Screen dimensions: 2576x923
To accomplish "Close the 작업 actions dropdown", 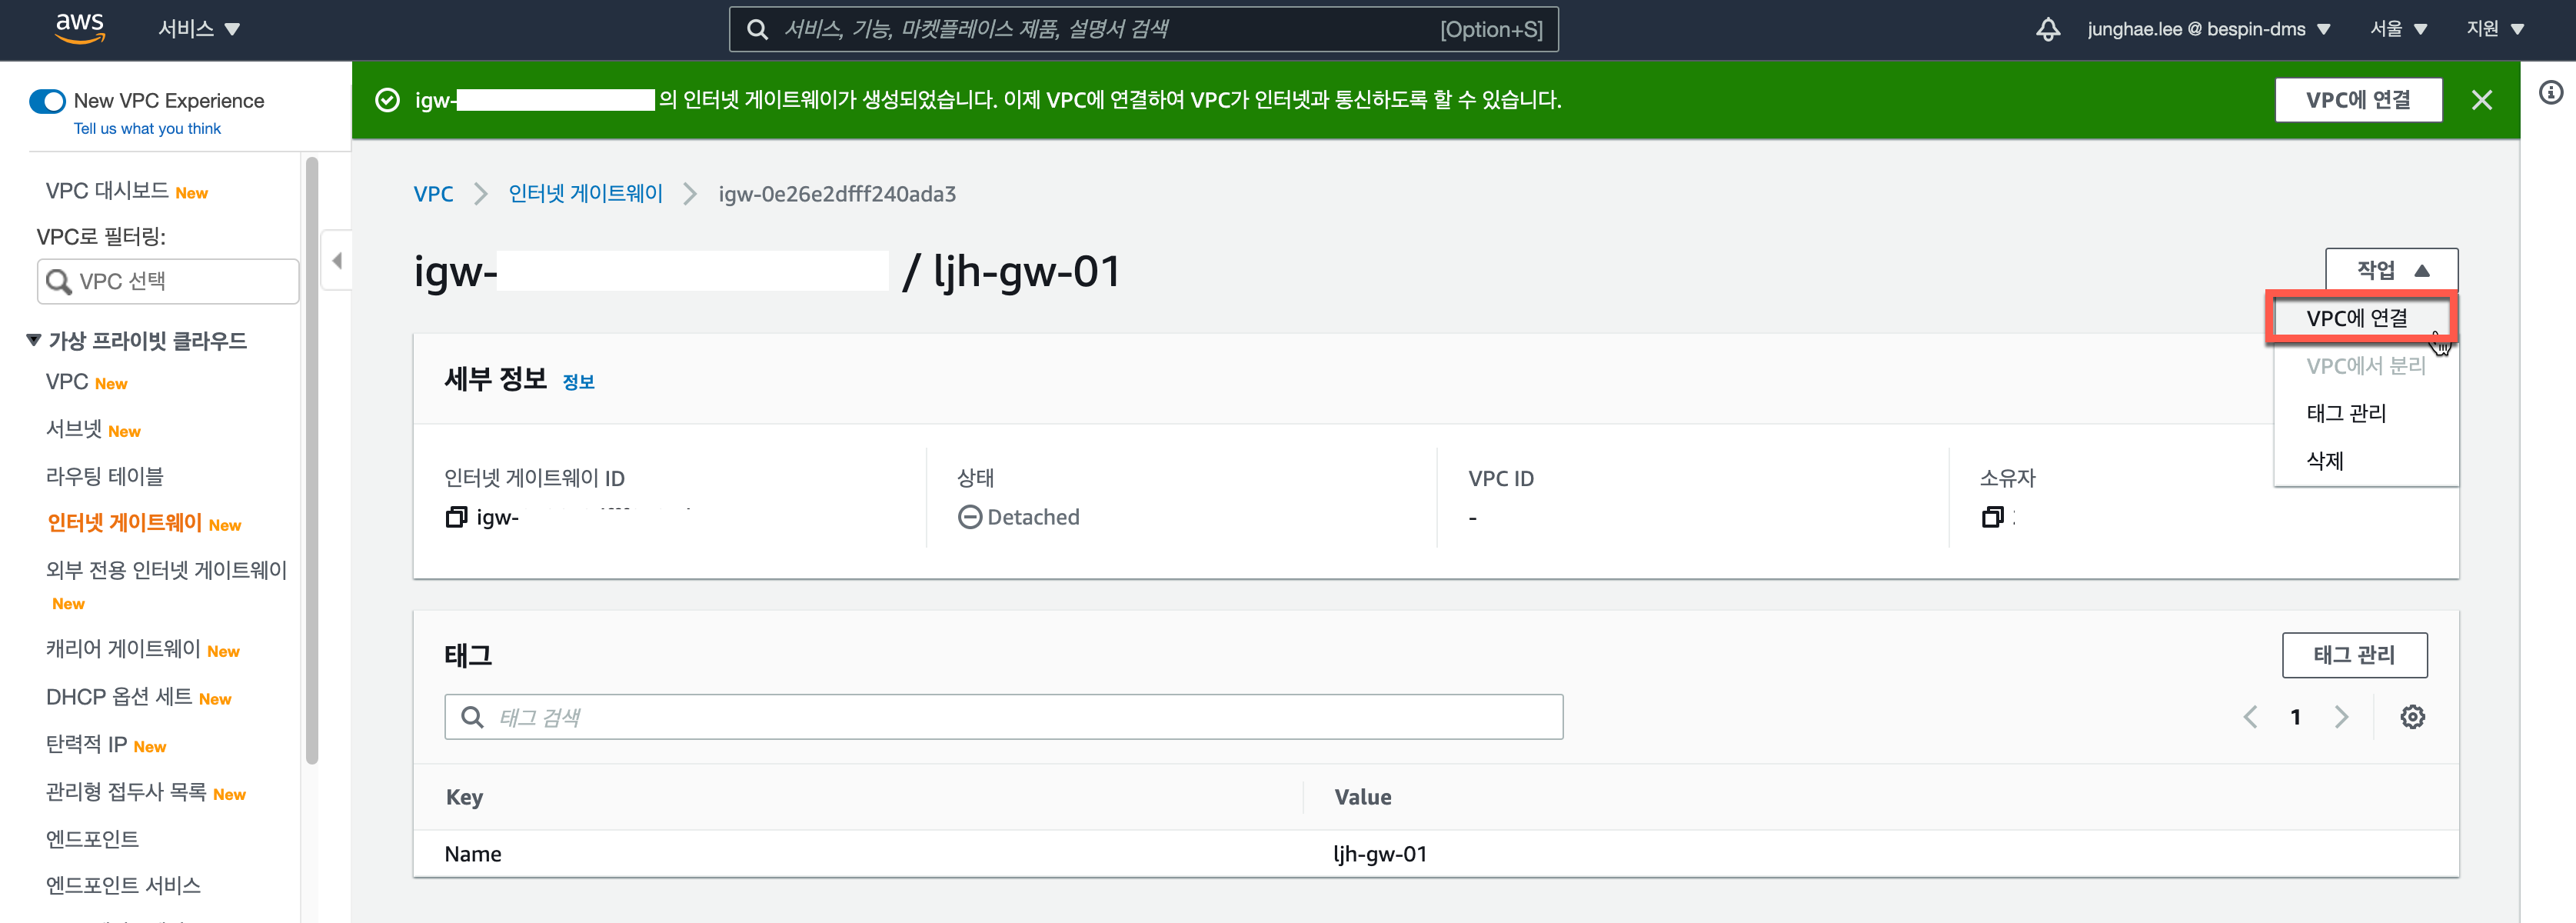I will [x=2391, y=270].
